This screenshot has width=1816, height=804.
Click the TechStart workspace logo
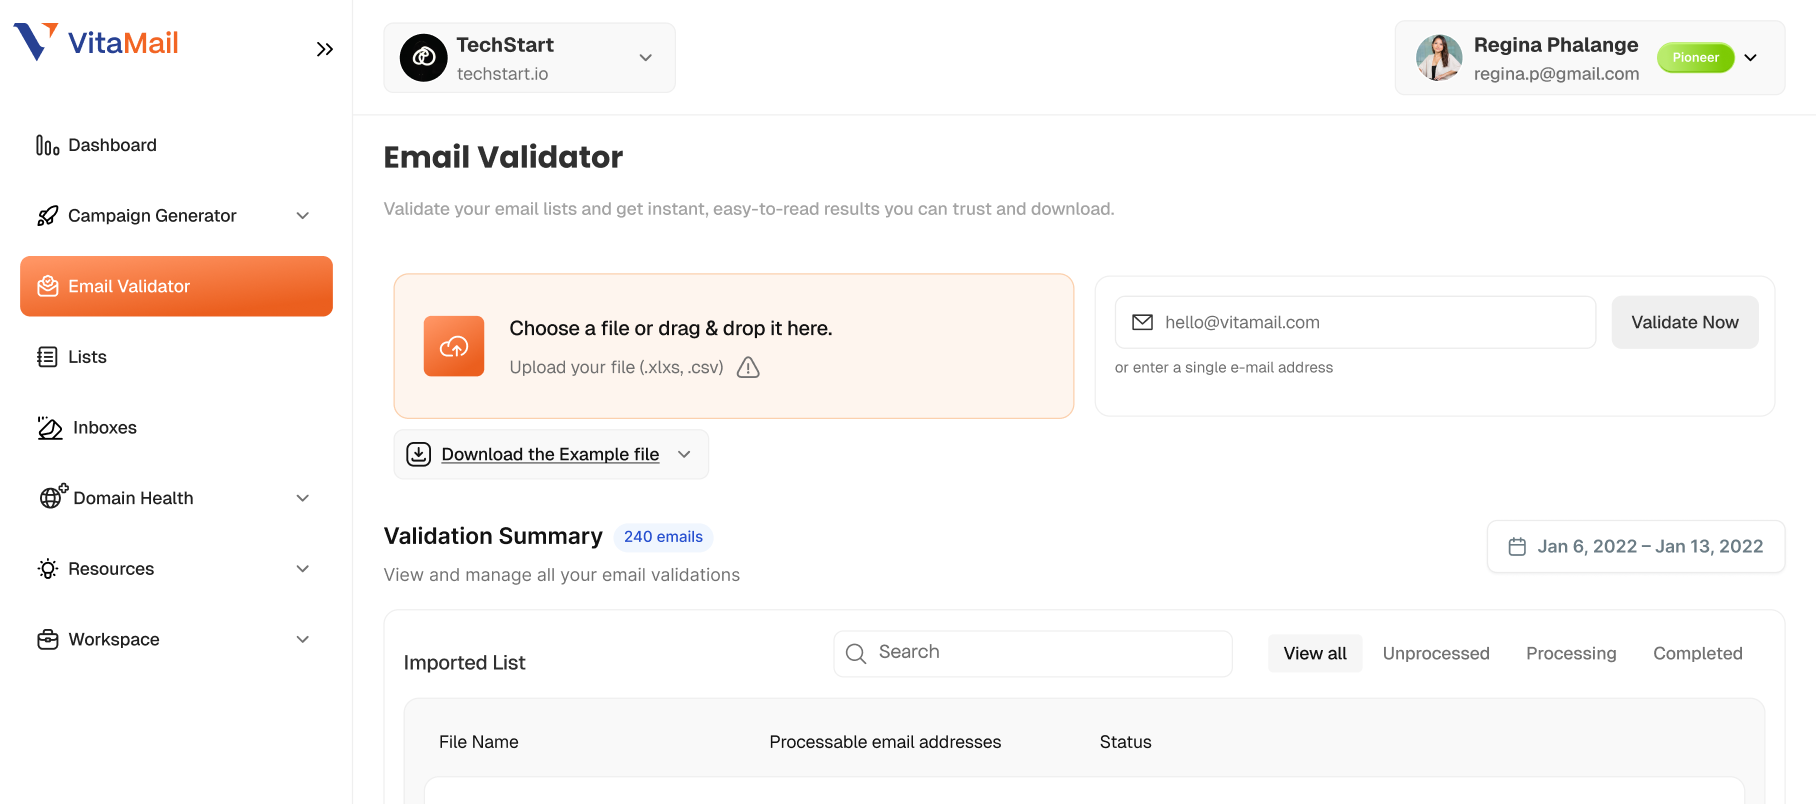coord(424,58)
